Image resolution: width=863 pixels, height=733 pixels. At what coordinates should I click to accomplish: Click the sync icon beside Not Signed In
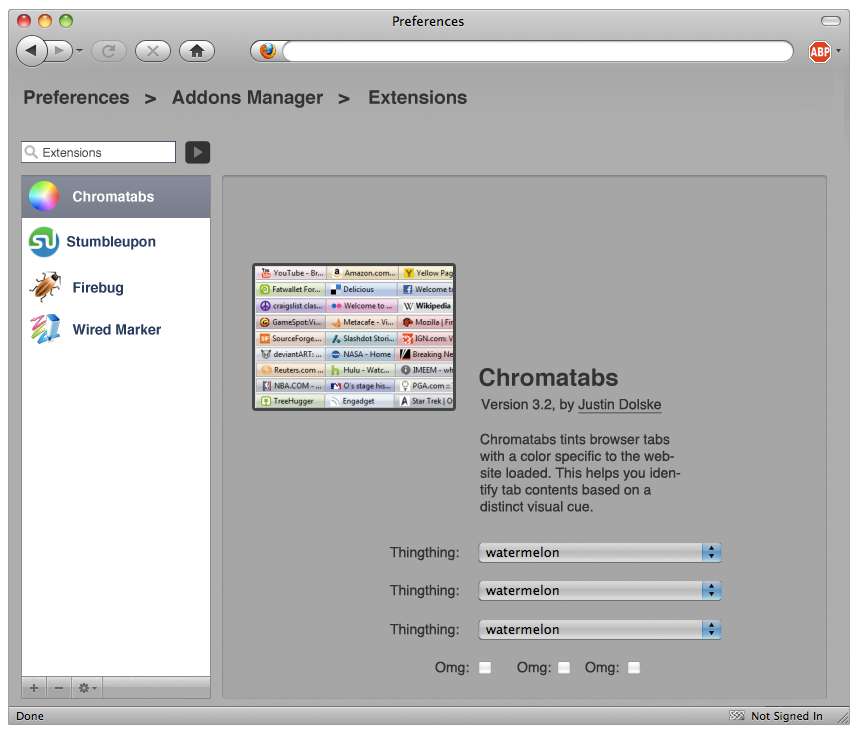point(736,715)
